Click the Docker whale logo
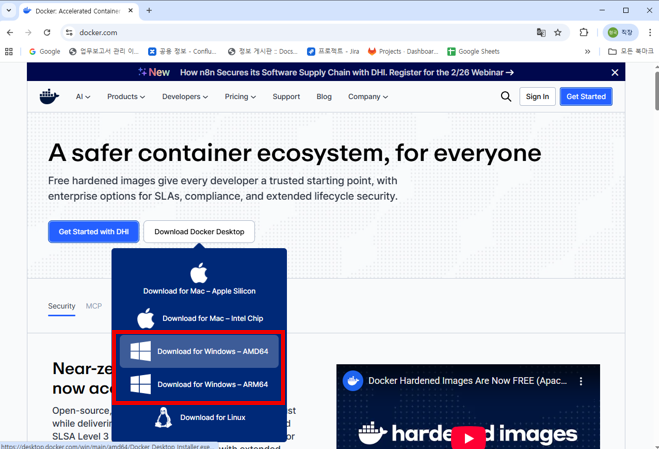The height and width of the screenshot is (449, 659). click(x=49, y=97)
